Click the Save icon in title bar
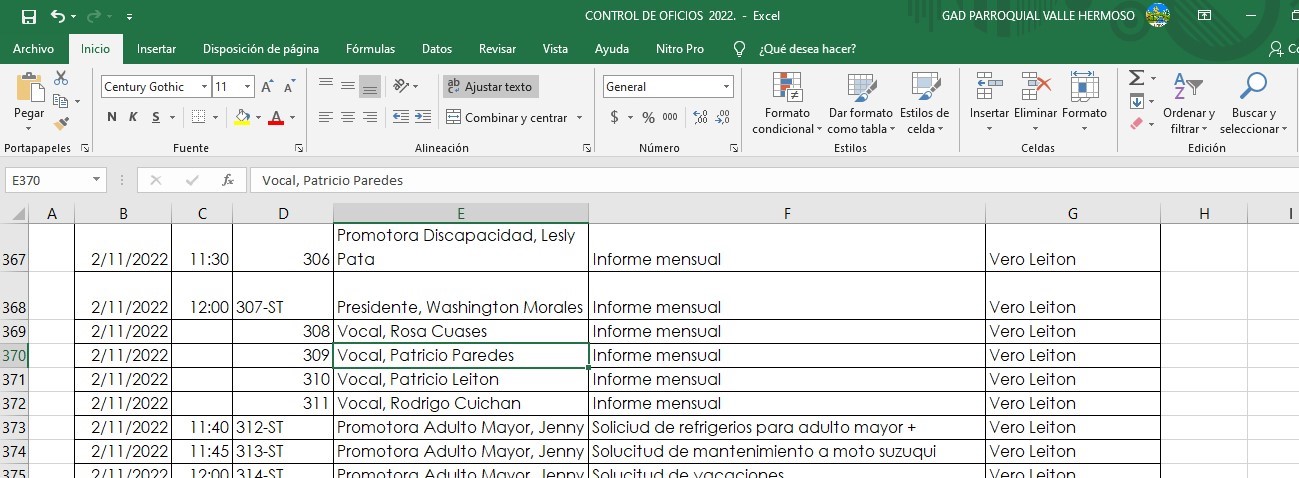 click(x=28, y=16)
